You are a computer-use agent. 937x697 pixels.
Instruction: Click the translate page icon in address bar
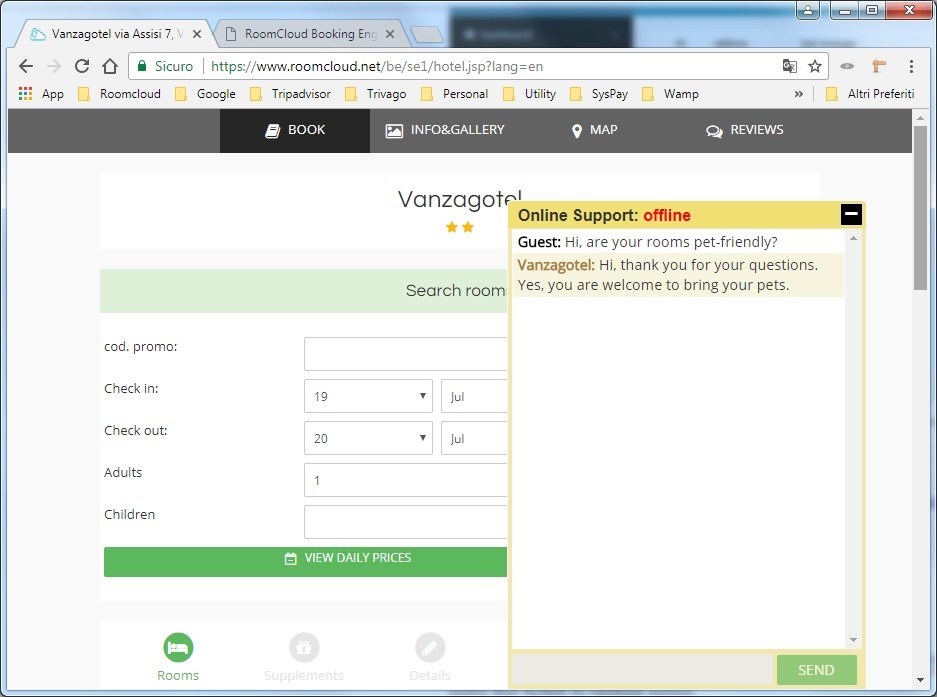pos(789,66)
